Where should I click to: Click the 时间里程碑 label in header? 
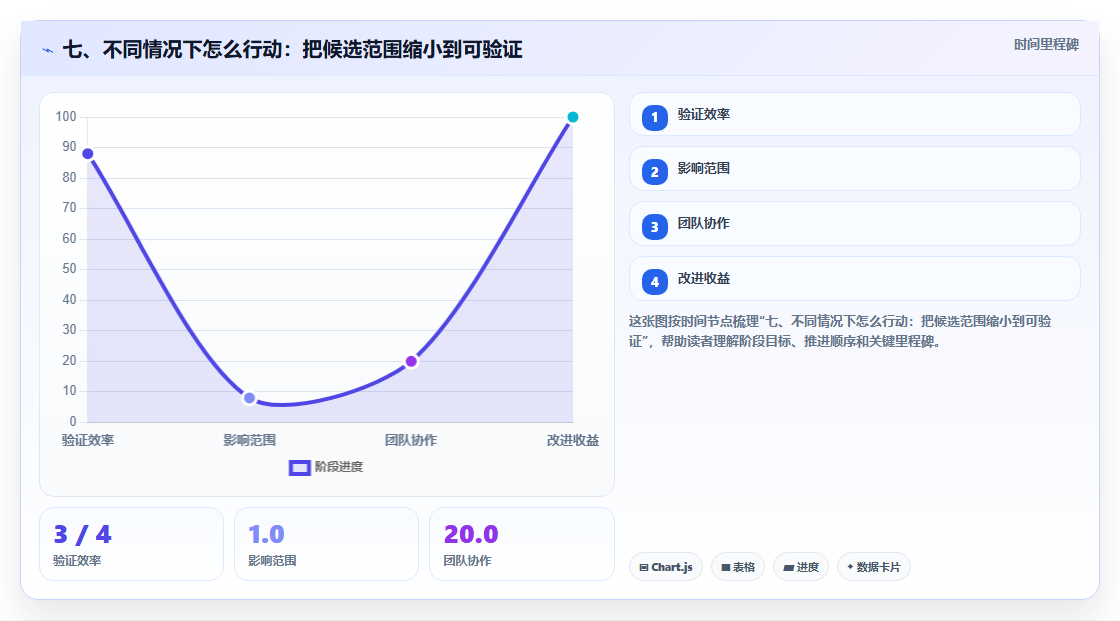[1046, 45]
